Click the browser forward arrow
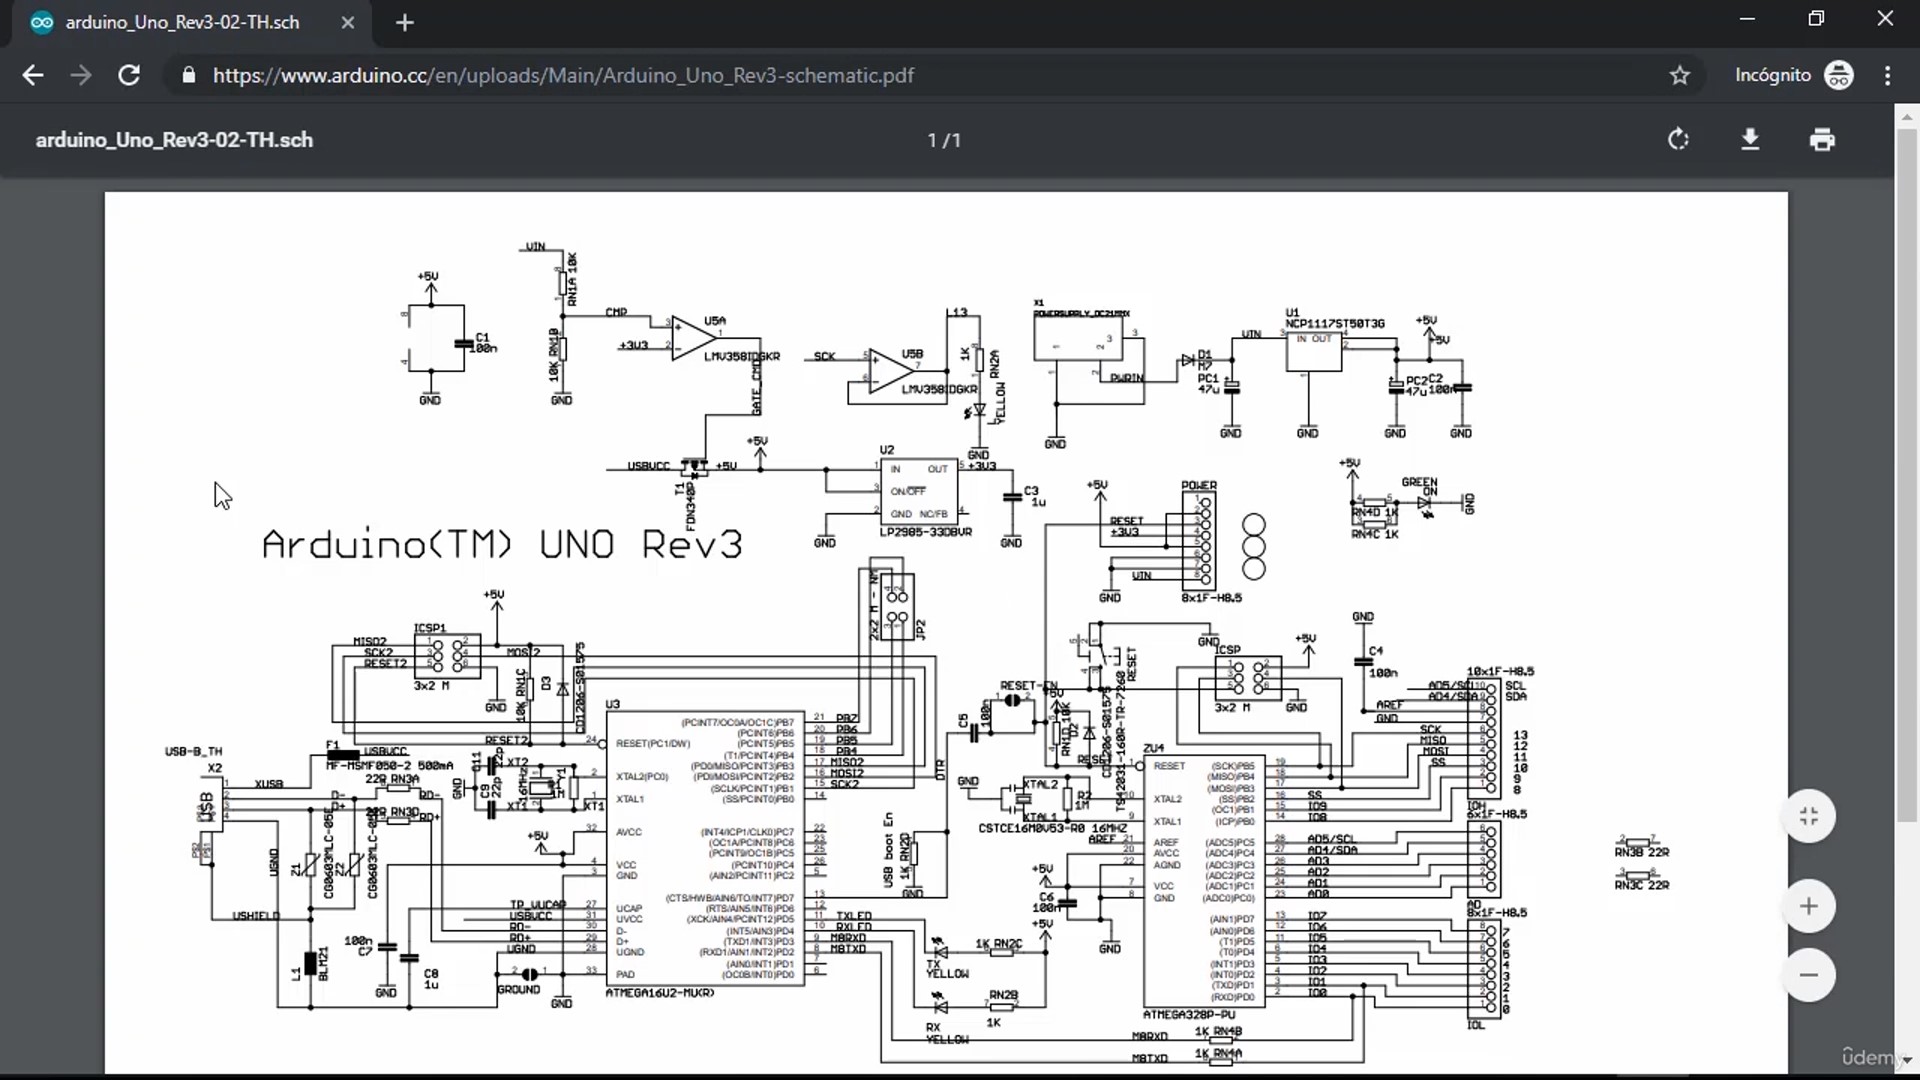 [x=81, y=75]
